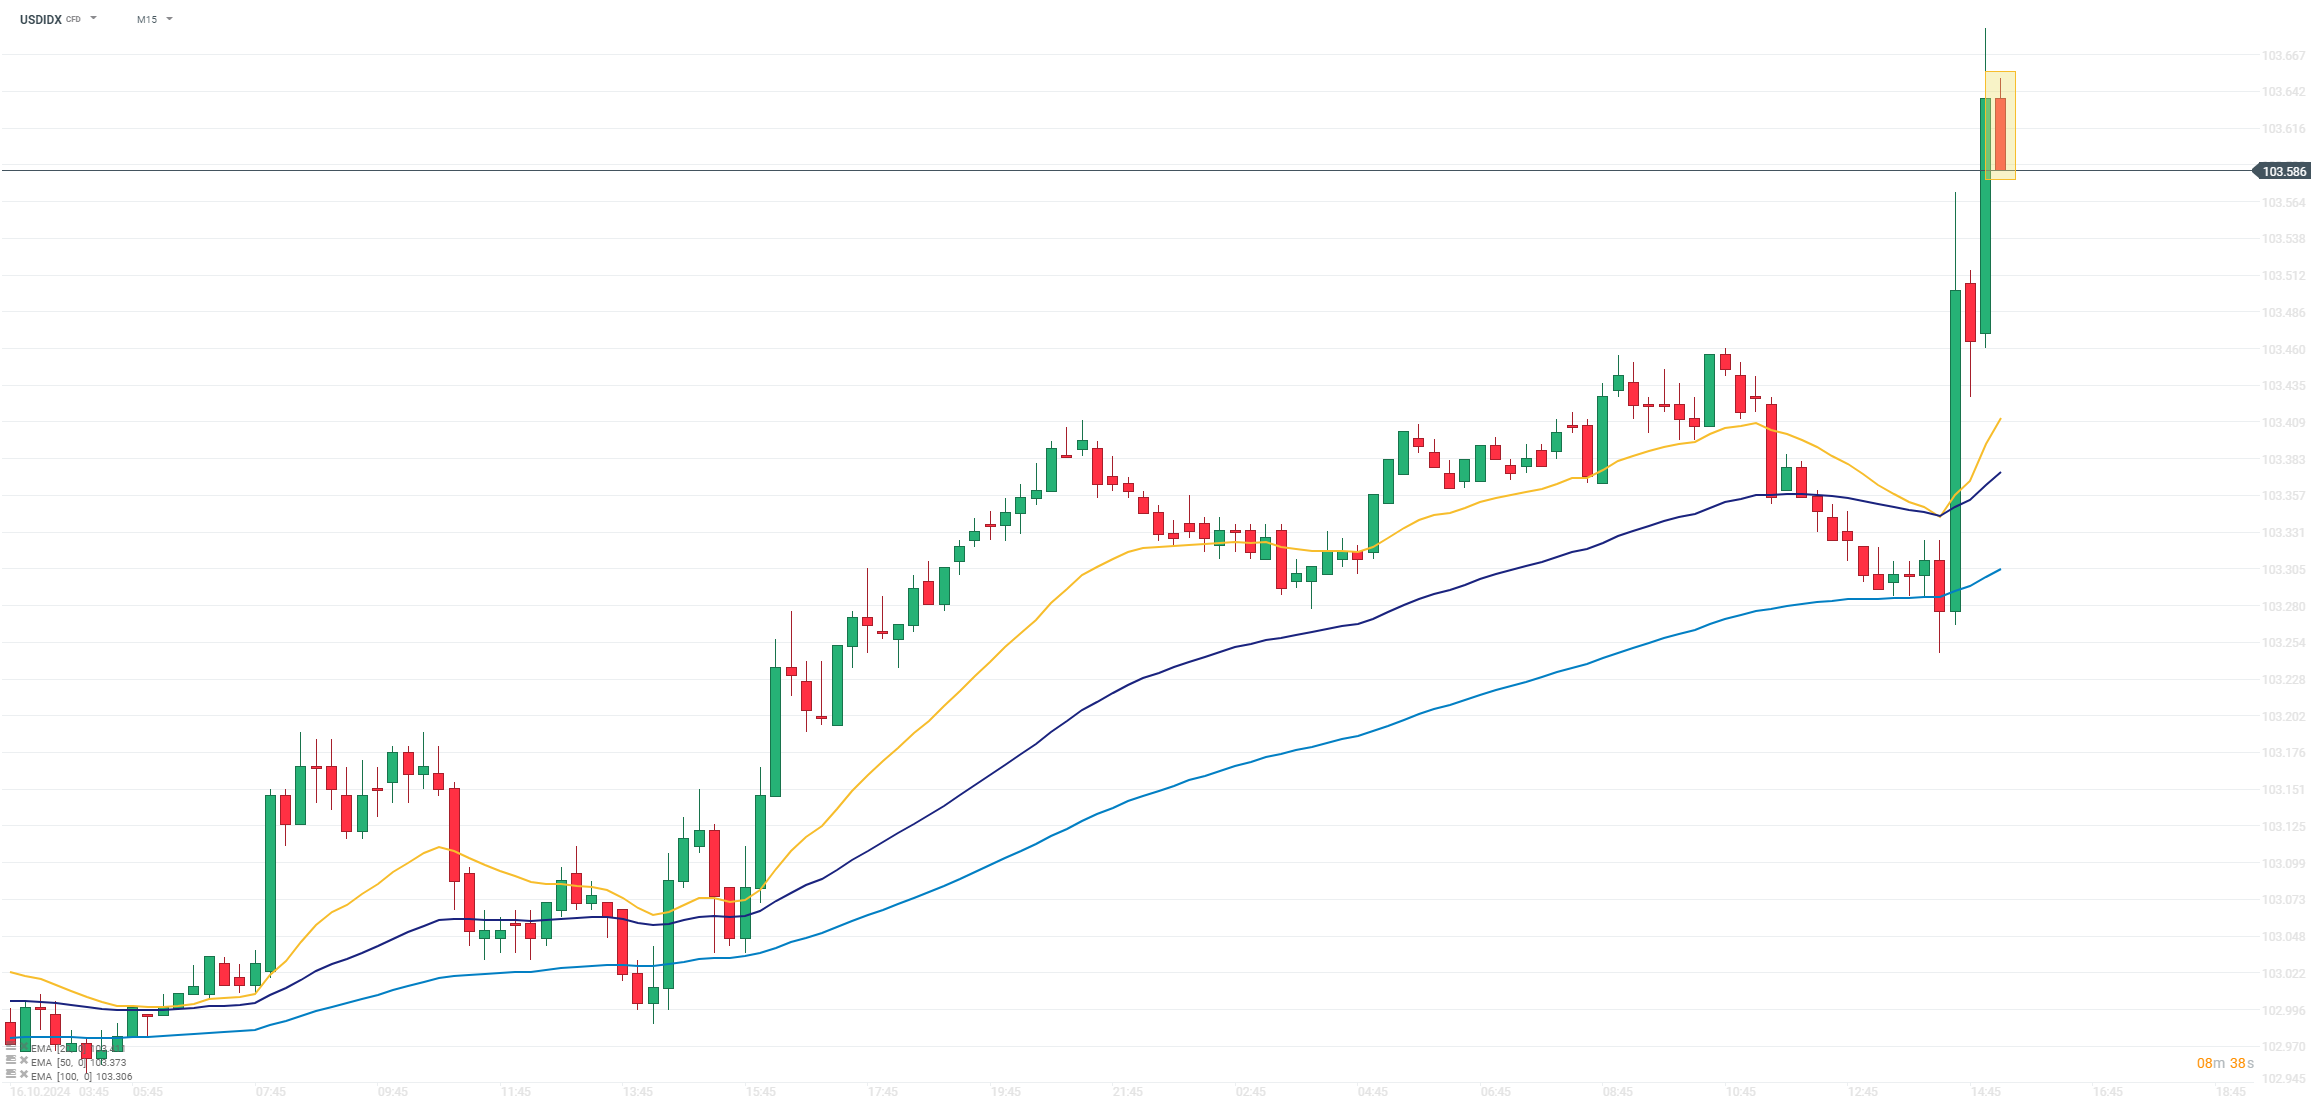Click the 16.10.2024 date label on time axis
This screenshot has height=1108, width=2322.
point(42,1091)
